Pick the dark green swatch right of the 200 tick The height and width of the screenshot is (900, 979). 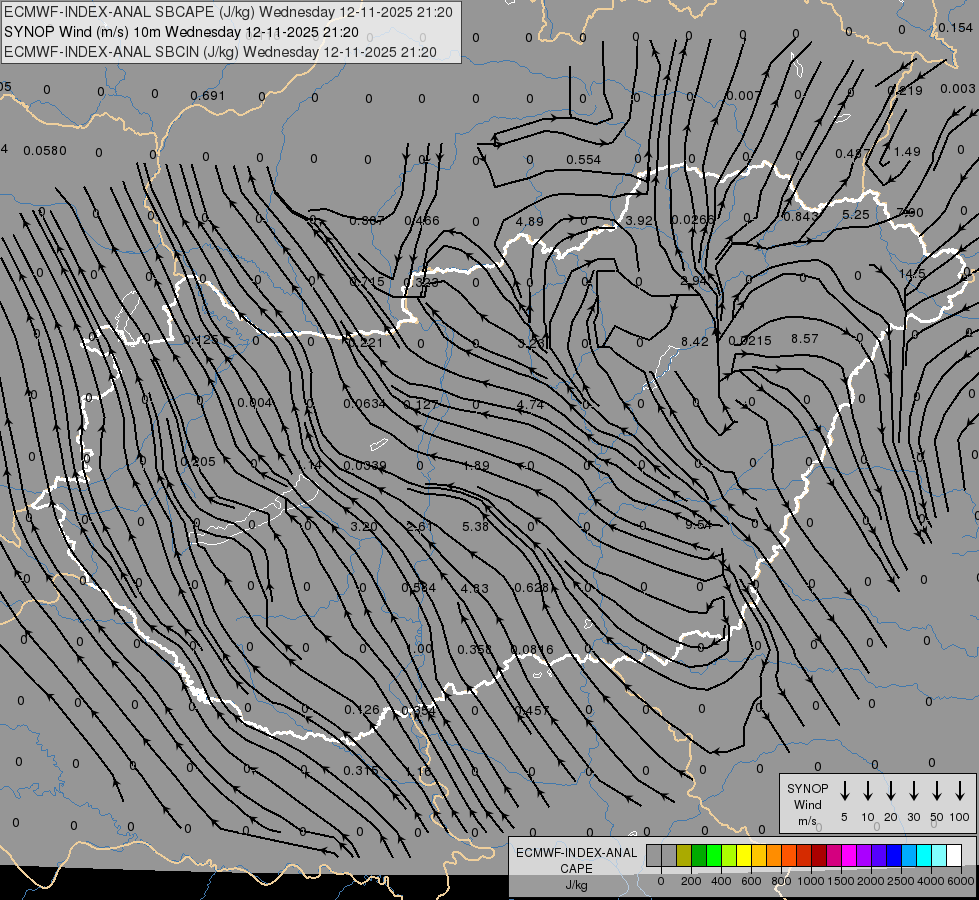(699, 855)
